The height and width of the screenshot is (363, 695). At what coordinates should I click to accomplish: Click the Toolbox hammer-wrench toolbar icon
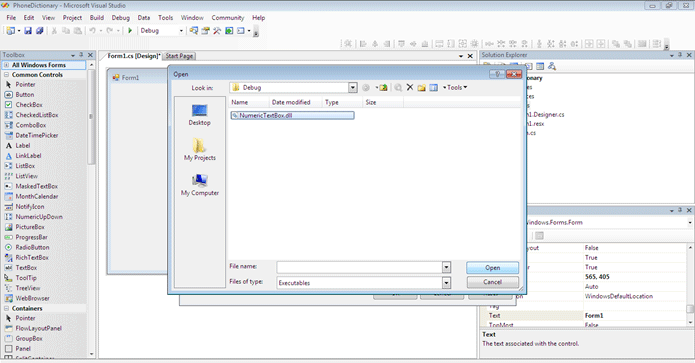tap(217, 31)
